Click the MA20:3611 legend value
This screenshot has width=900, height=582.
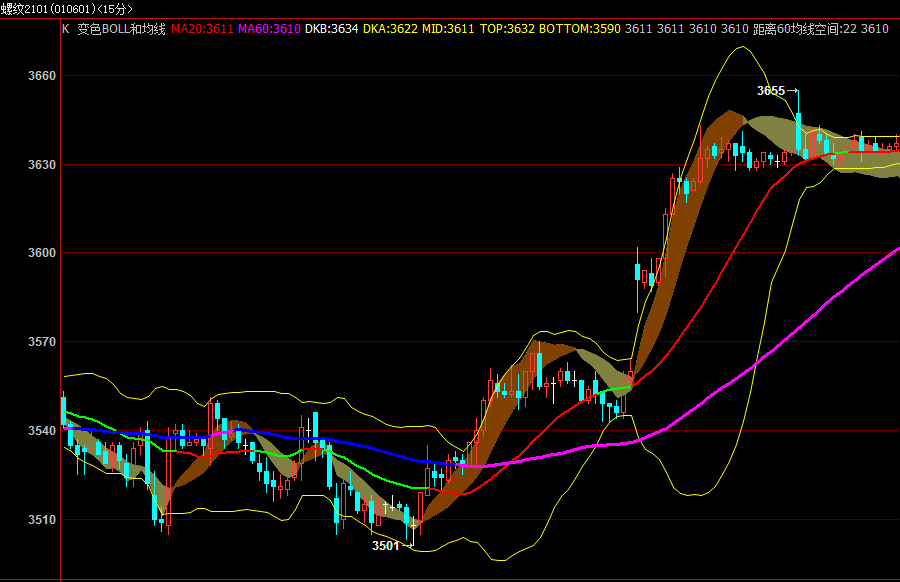pyautogui.click(x=202, y=29)
